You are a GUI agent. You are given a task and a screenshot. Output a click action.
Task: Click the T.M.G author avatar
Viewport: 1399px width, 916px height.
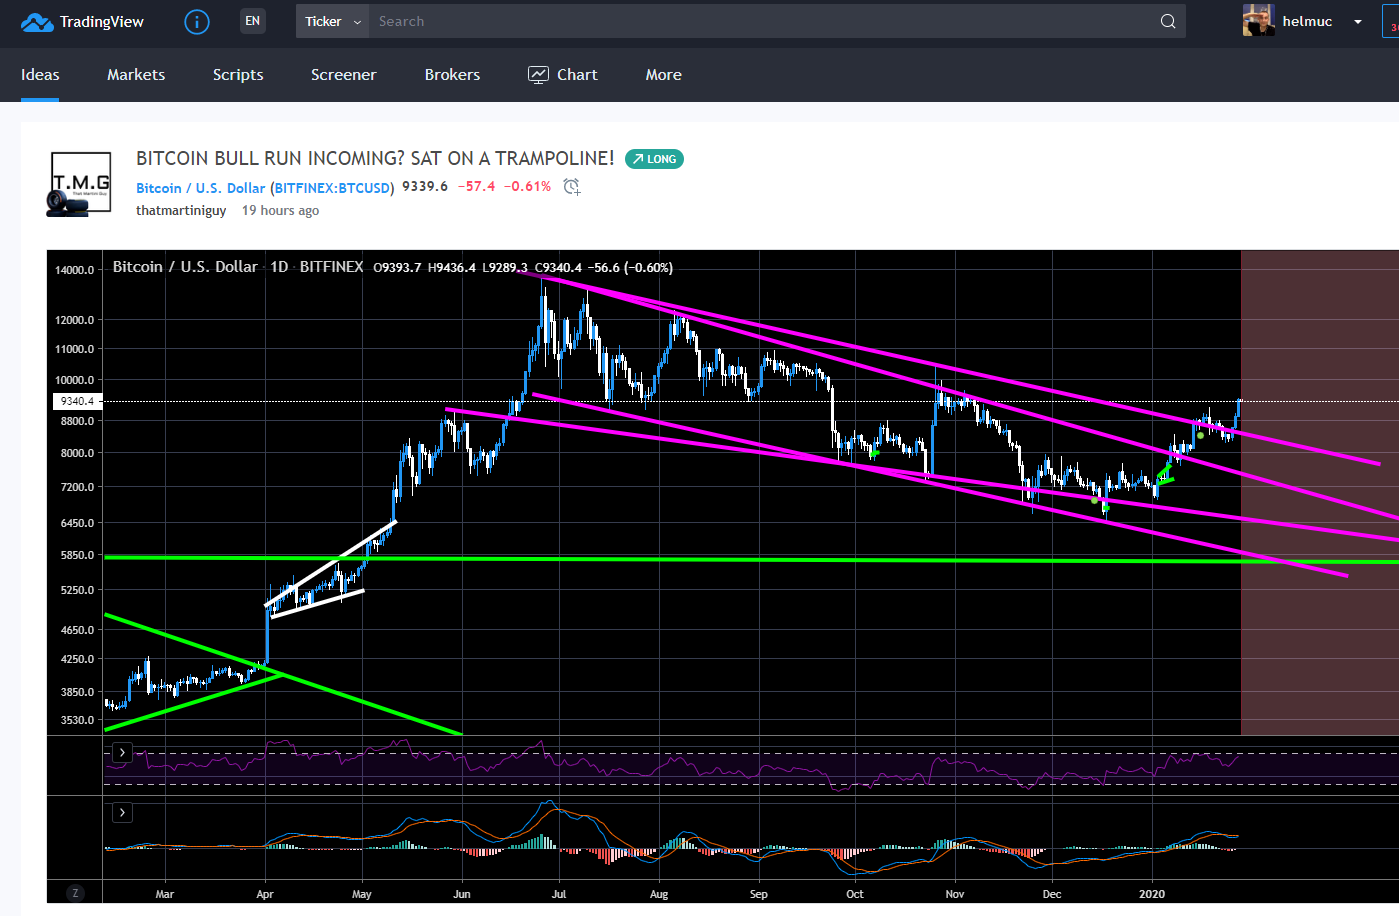81,184
